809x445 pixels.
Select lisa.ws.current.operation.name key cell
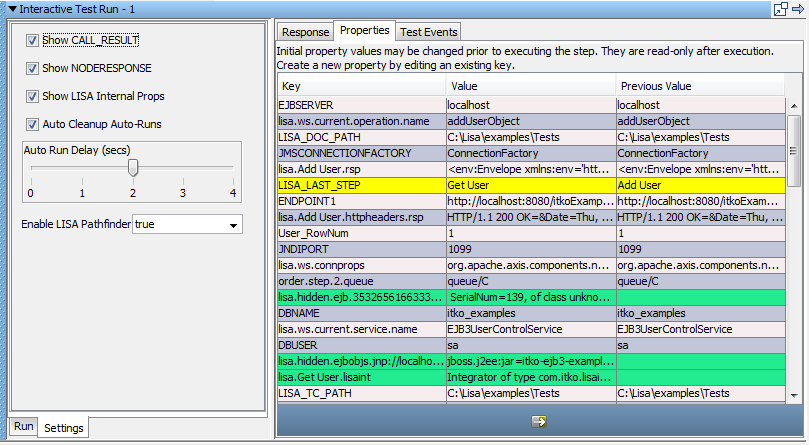tap(362, 121)
